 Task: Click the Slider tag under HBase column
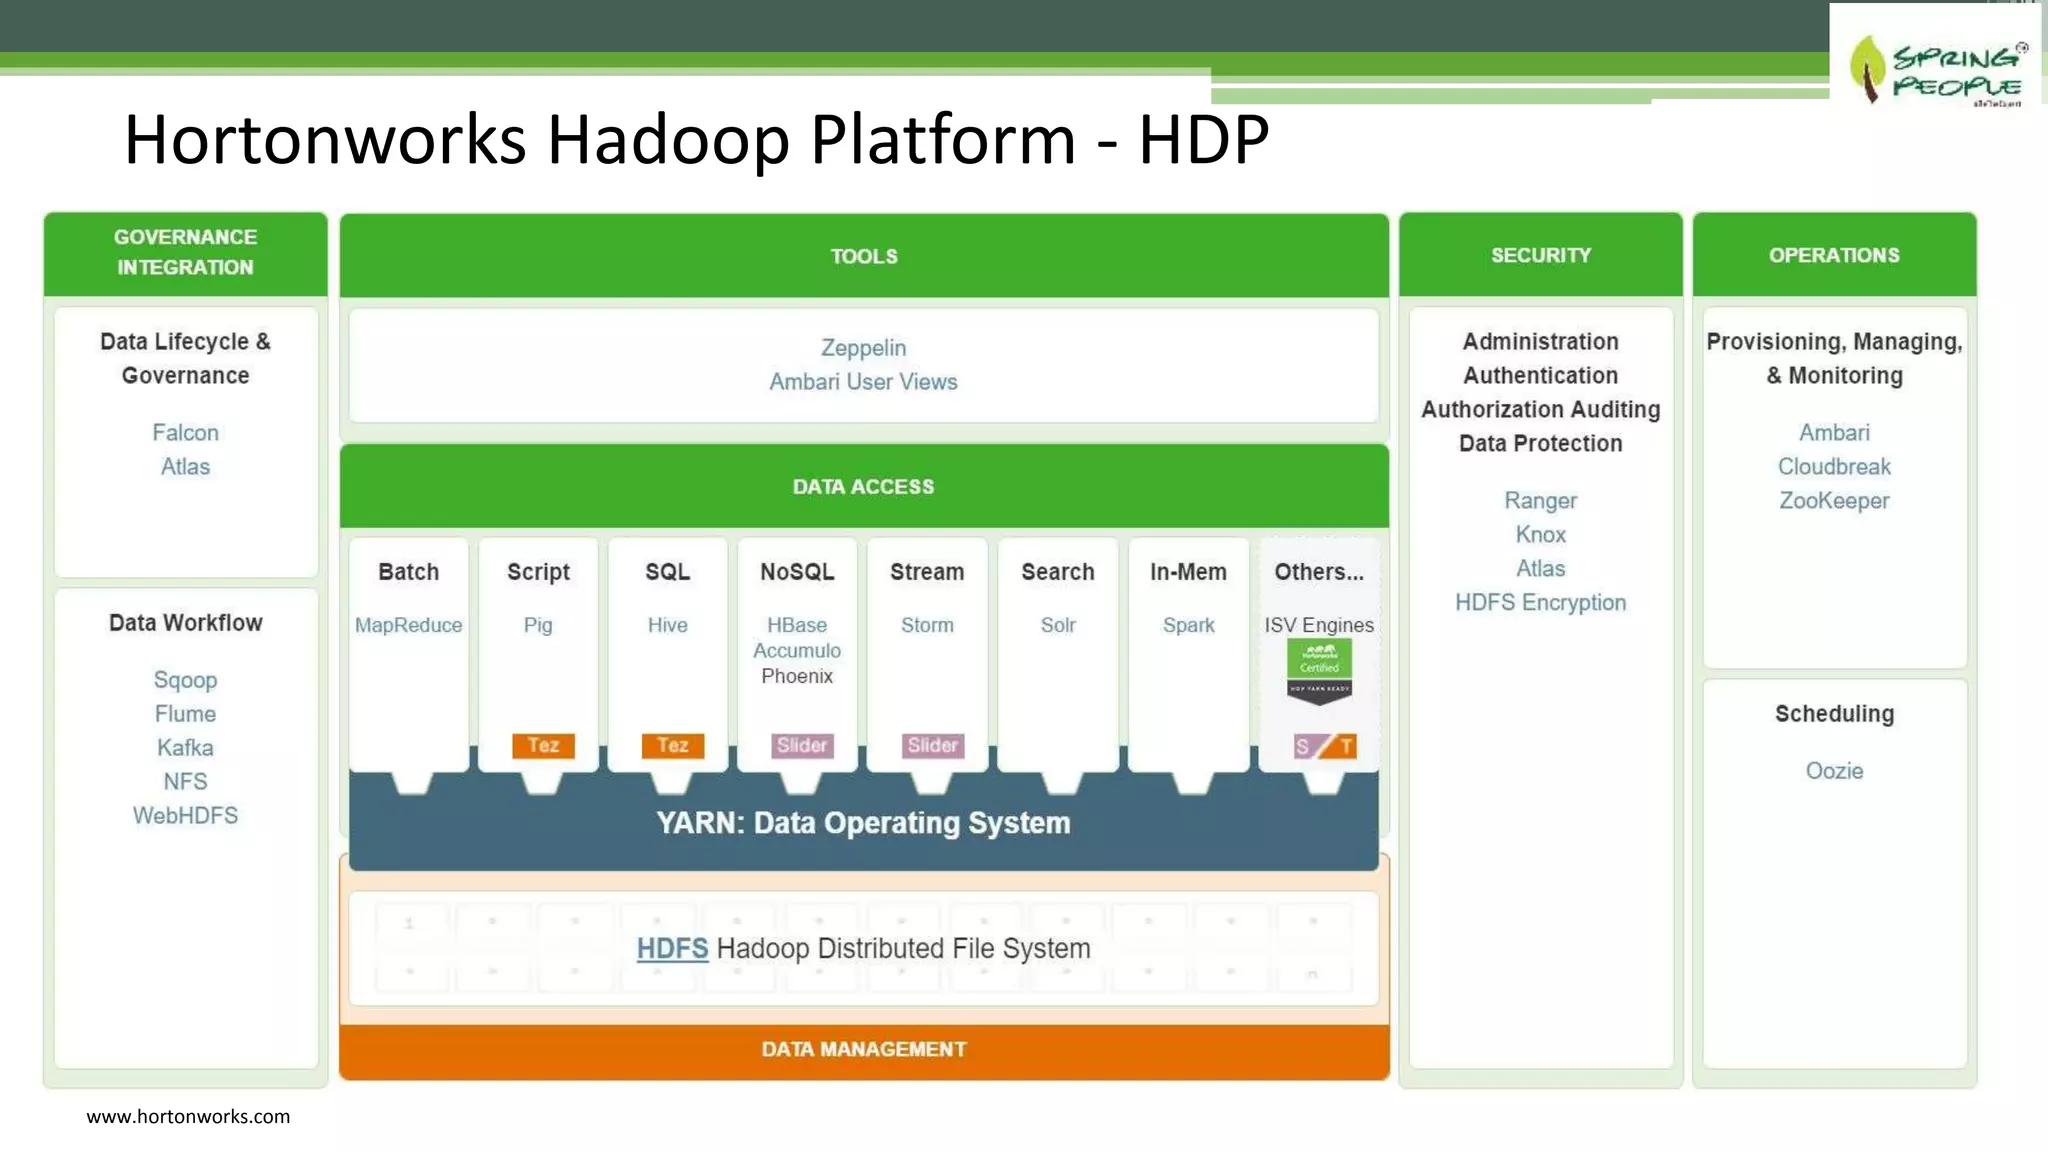[802, 746]
